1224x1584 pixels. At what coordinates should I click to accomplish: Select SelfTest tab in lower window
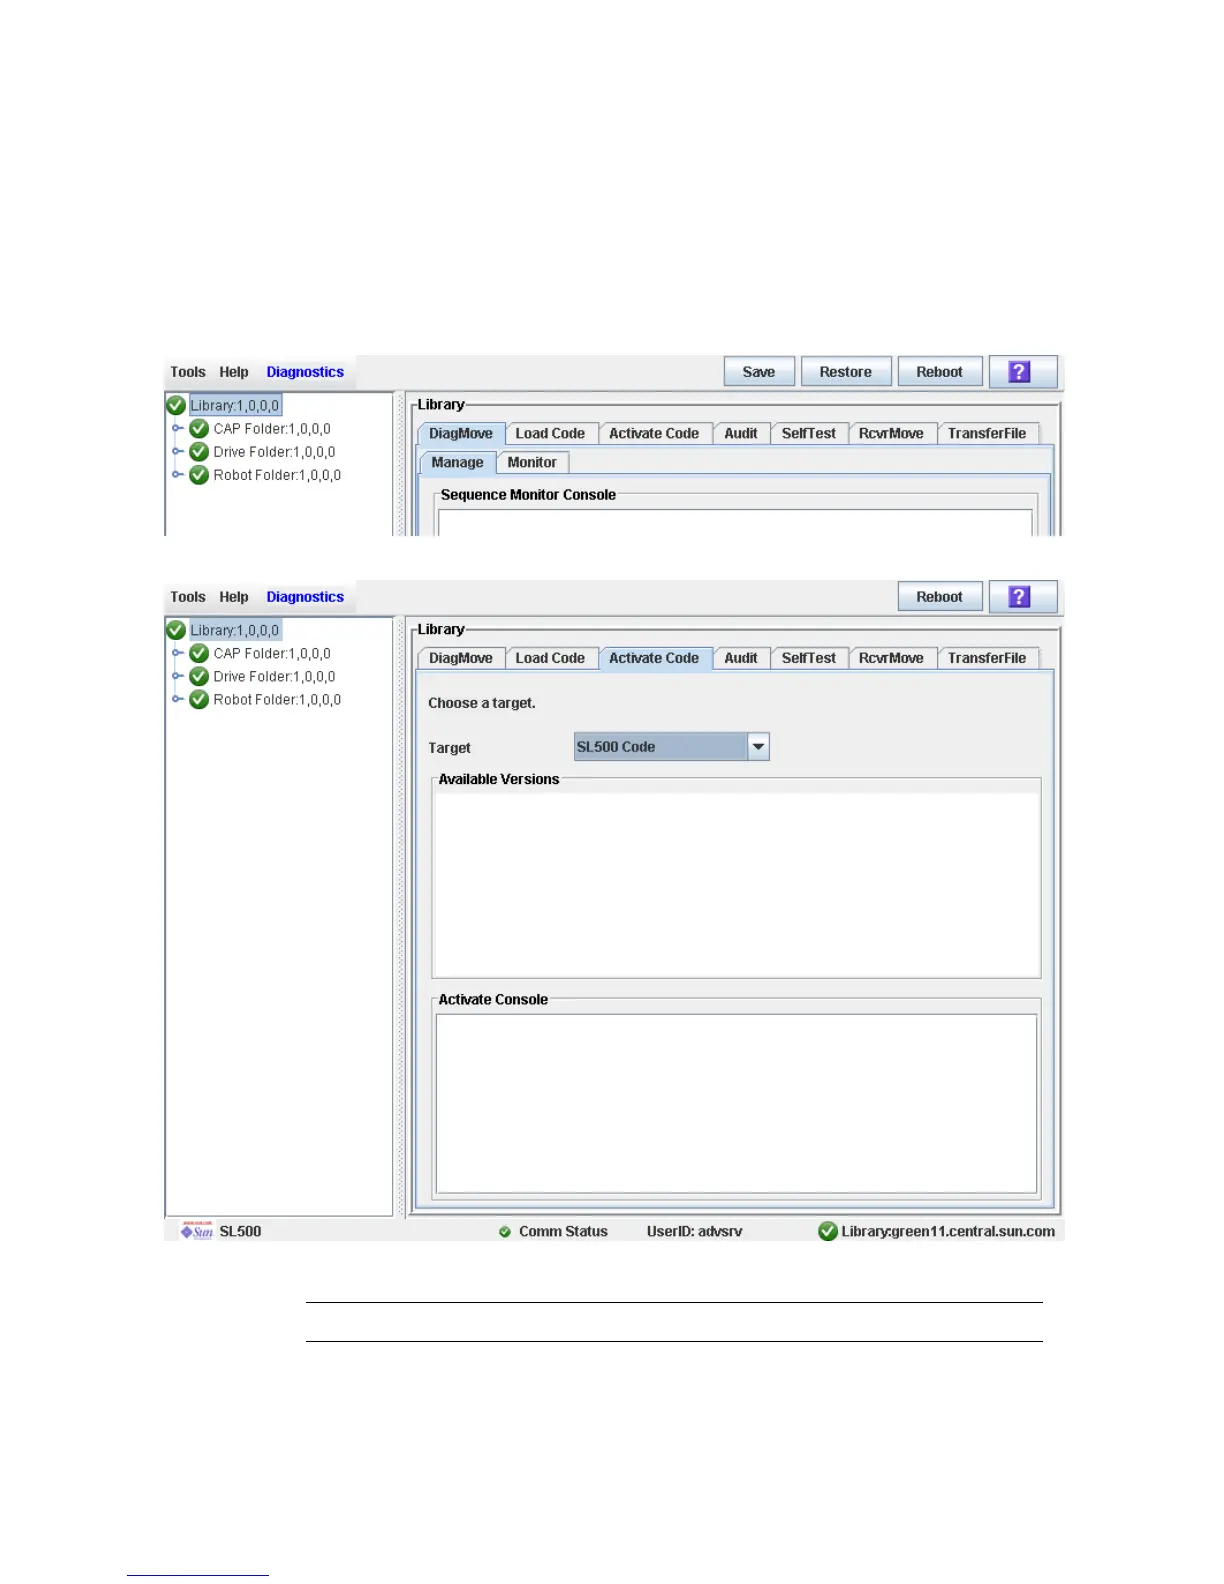pos(808,659)
